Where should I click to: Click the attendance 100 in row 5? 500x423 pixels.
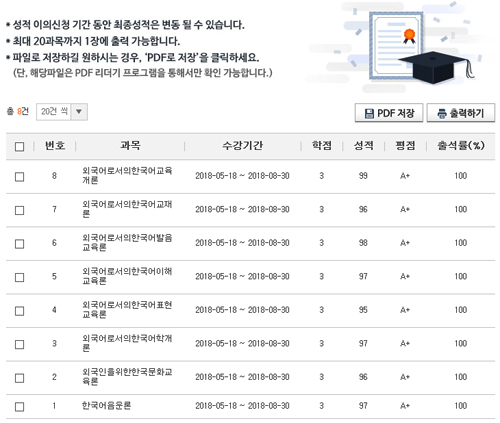461,276
